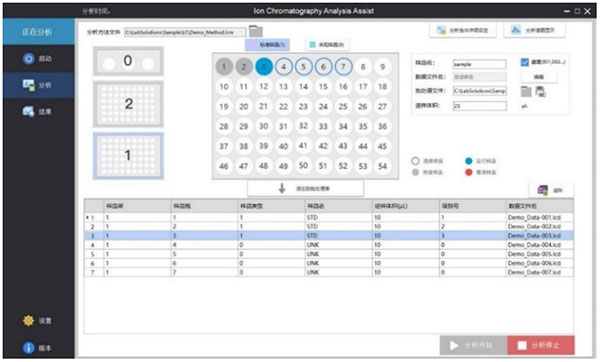The height and width of the screenshot is (362, 600).
Task: Select row 5 in the batch table
Action: click(x=329, y=254)
